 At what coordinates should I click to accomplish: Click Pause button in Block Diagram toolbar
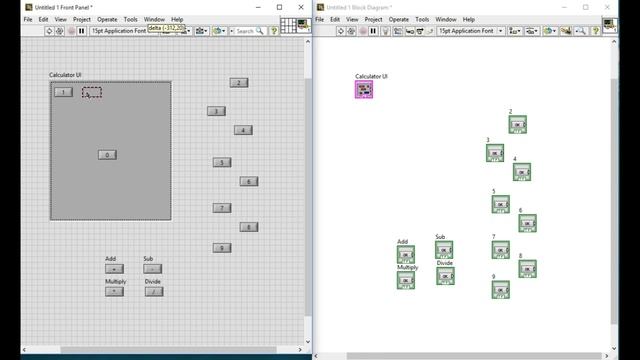(373, 31)
